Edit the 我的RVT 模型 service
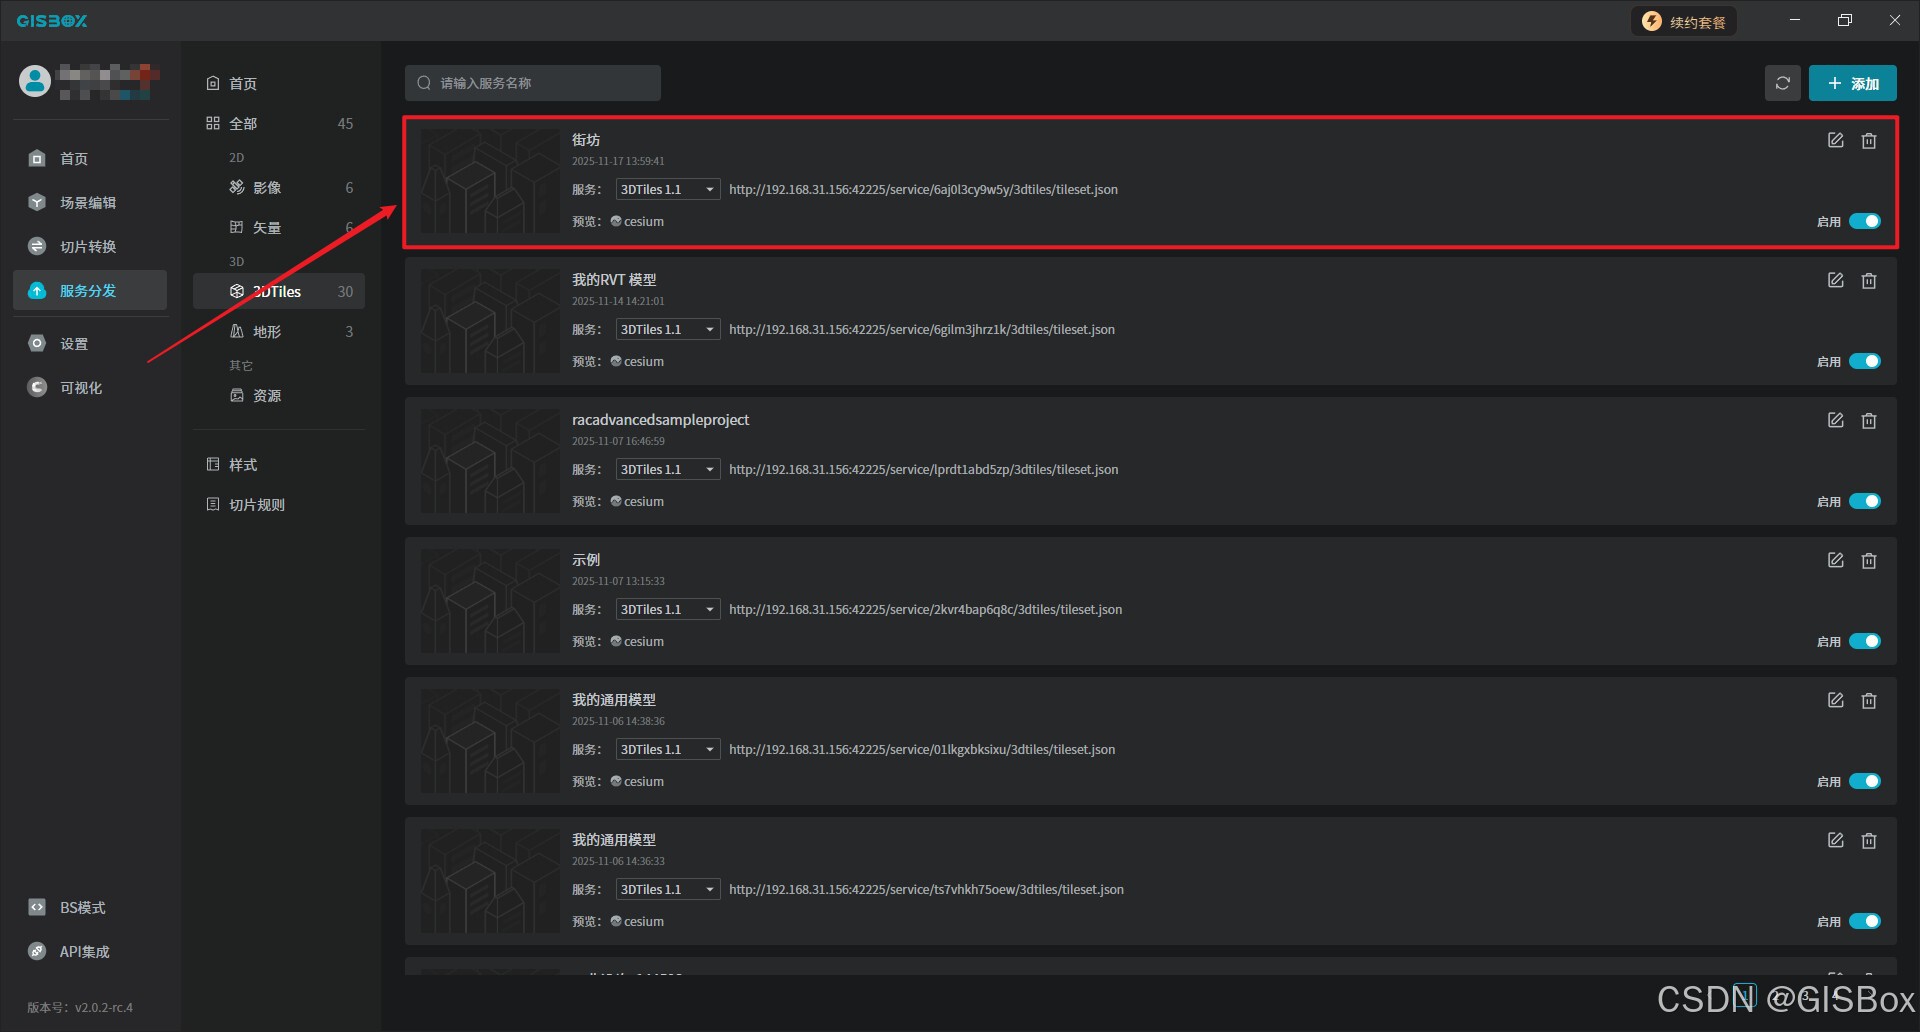This screenshot has height=1032, width=1920. point(1835,281)
